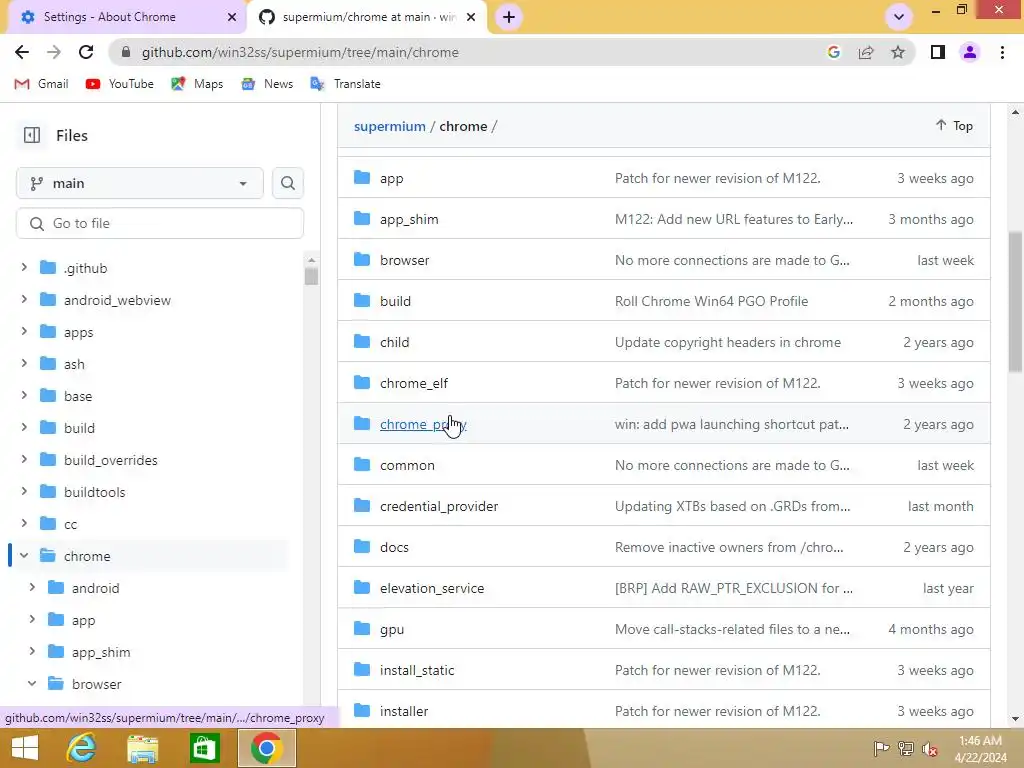Expand the base tree folder

pos(24,395)
